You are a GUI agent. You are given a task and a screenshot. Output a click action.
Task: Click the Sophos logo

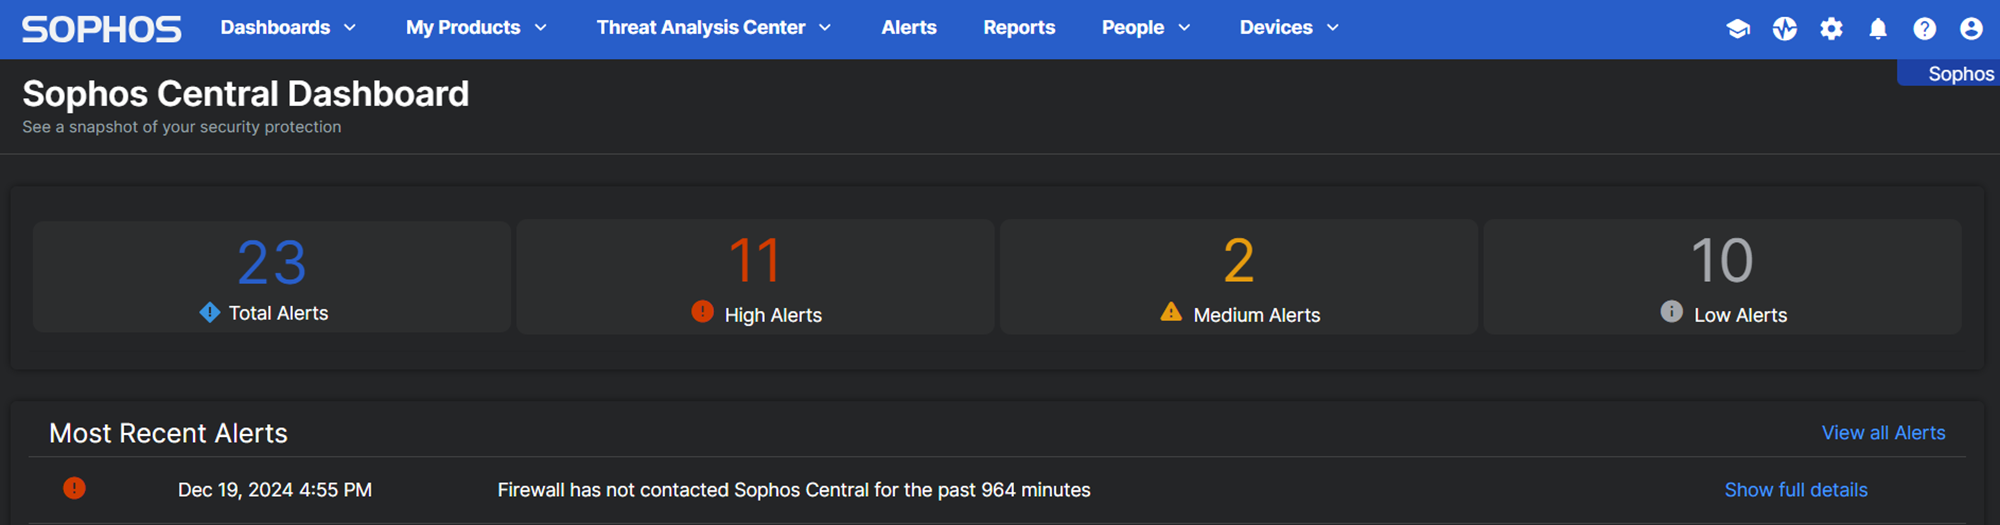pos(101,29)
